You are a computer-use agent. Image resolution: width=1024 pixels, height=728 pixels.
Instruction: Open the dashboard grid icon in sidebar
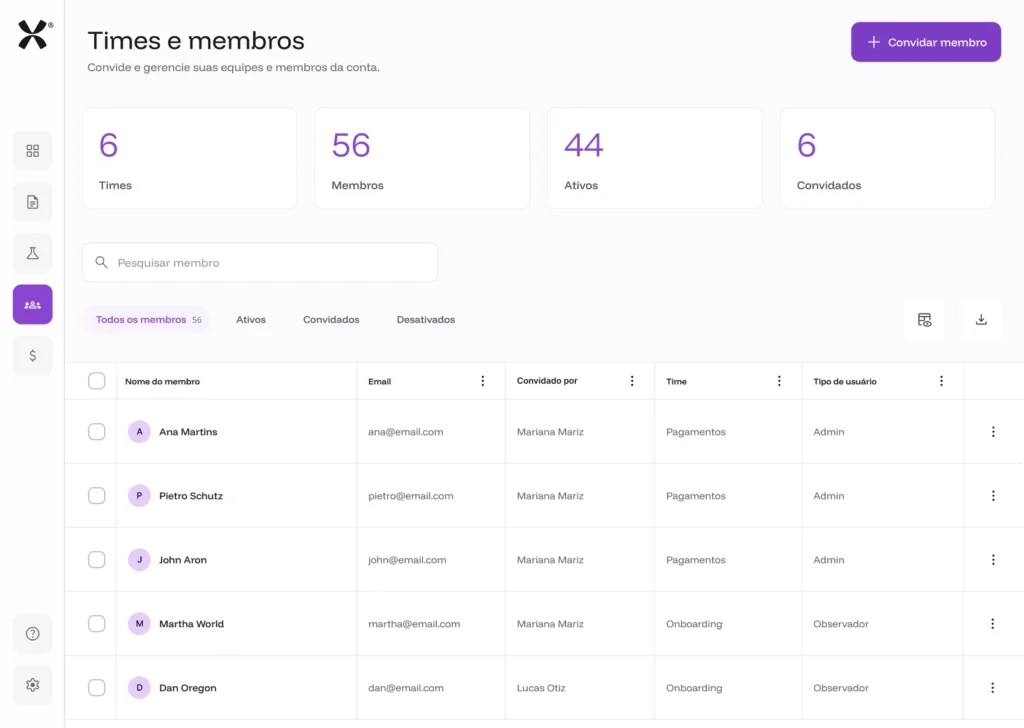tap(33, 151)
